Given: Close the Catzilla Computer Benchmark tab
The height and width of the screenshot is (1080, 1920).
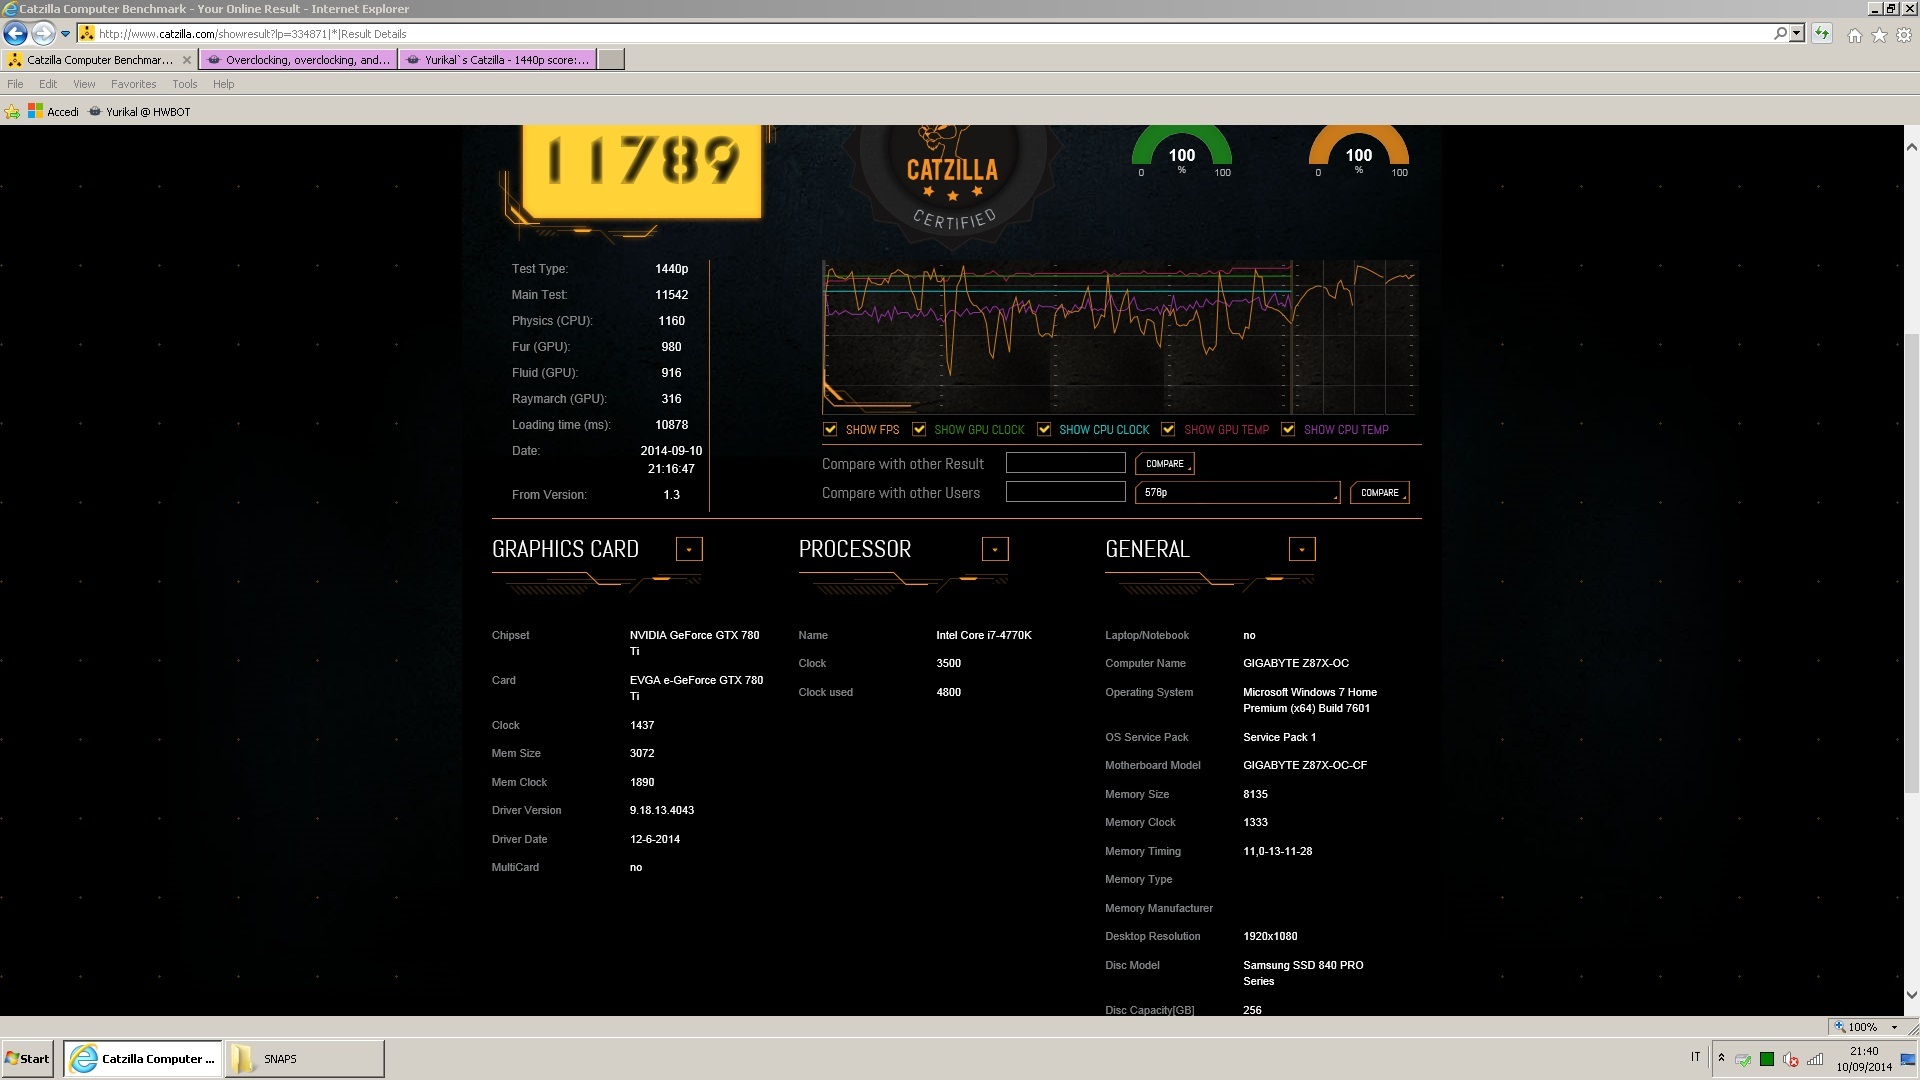Looking at the screenshot, I should 186,60.
